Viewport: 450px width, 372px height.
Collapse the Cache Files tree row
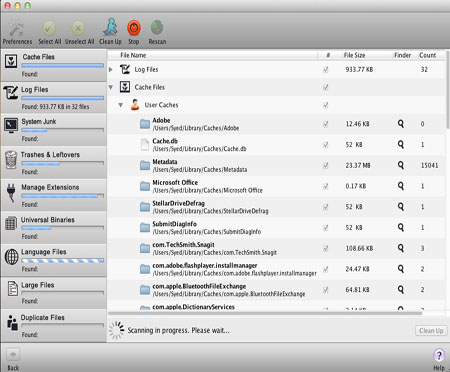click(x=111, y=87)
